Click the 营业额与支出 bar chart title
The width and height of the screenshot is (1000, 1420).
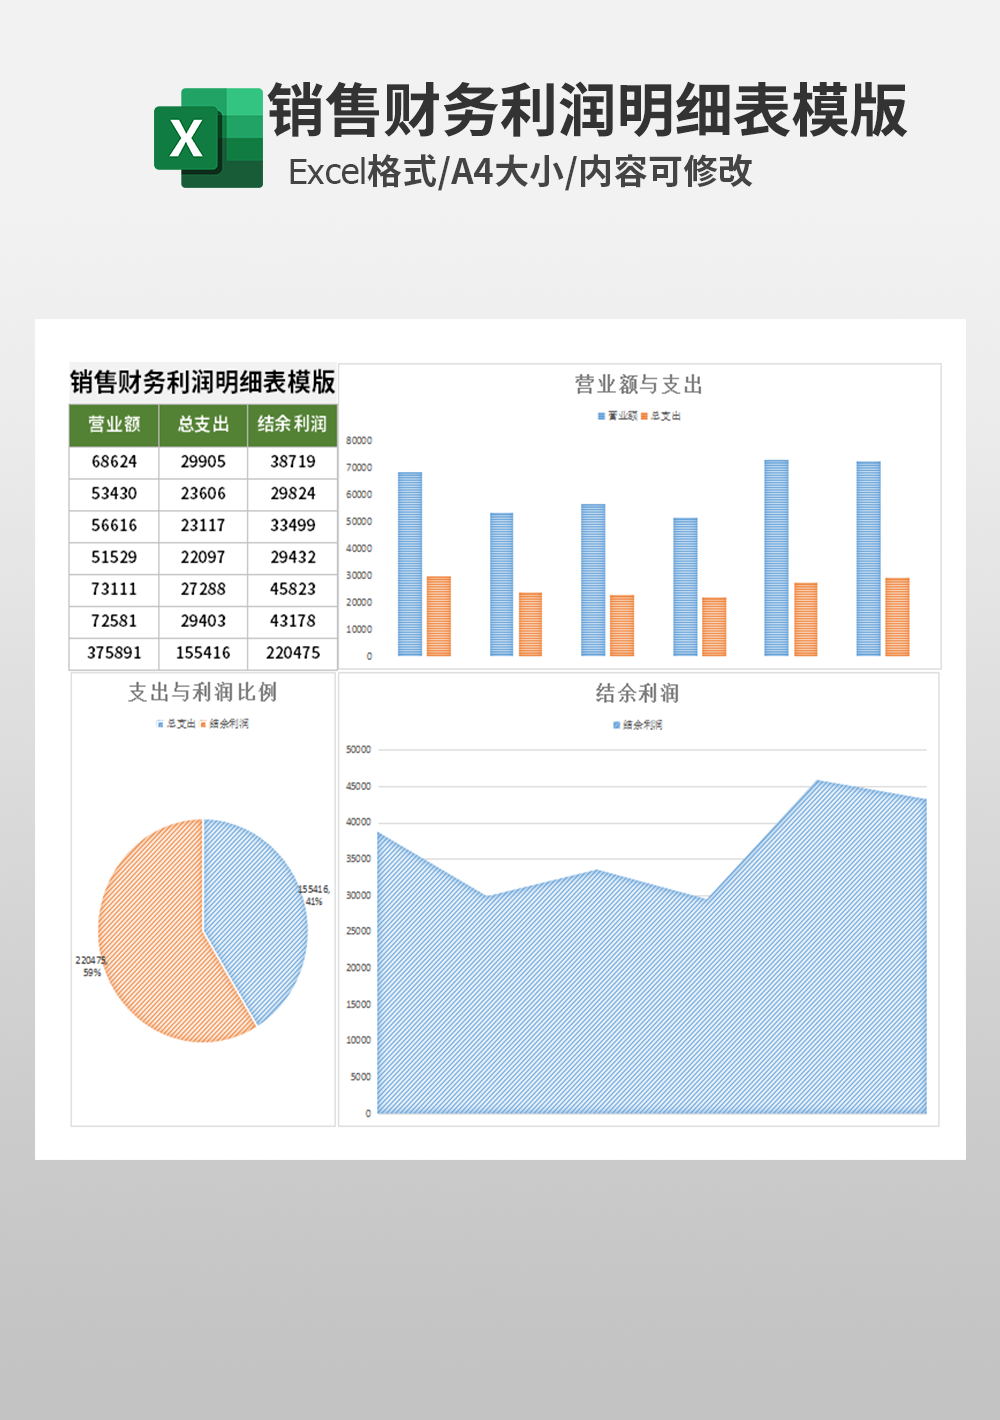click(639, 385)
